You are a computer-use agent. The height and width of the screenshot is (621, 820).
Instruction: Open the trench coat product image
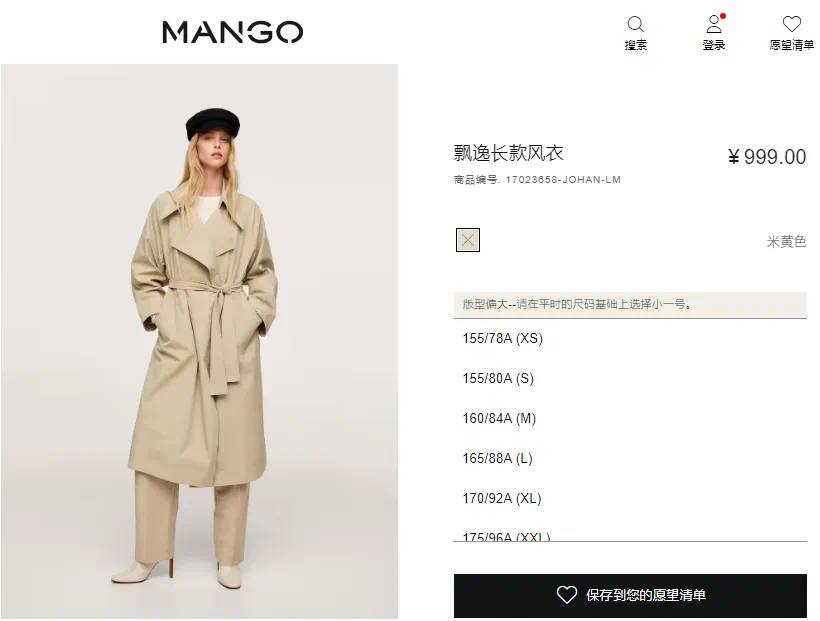click(199, 341)
